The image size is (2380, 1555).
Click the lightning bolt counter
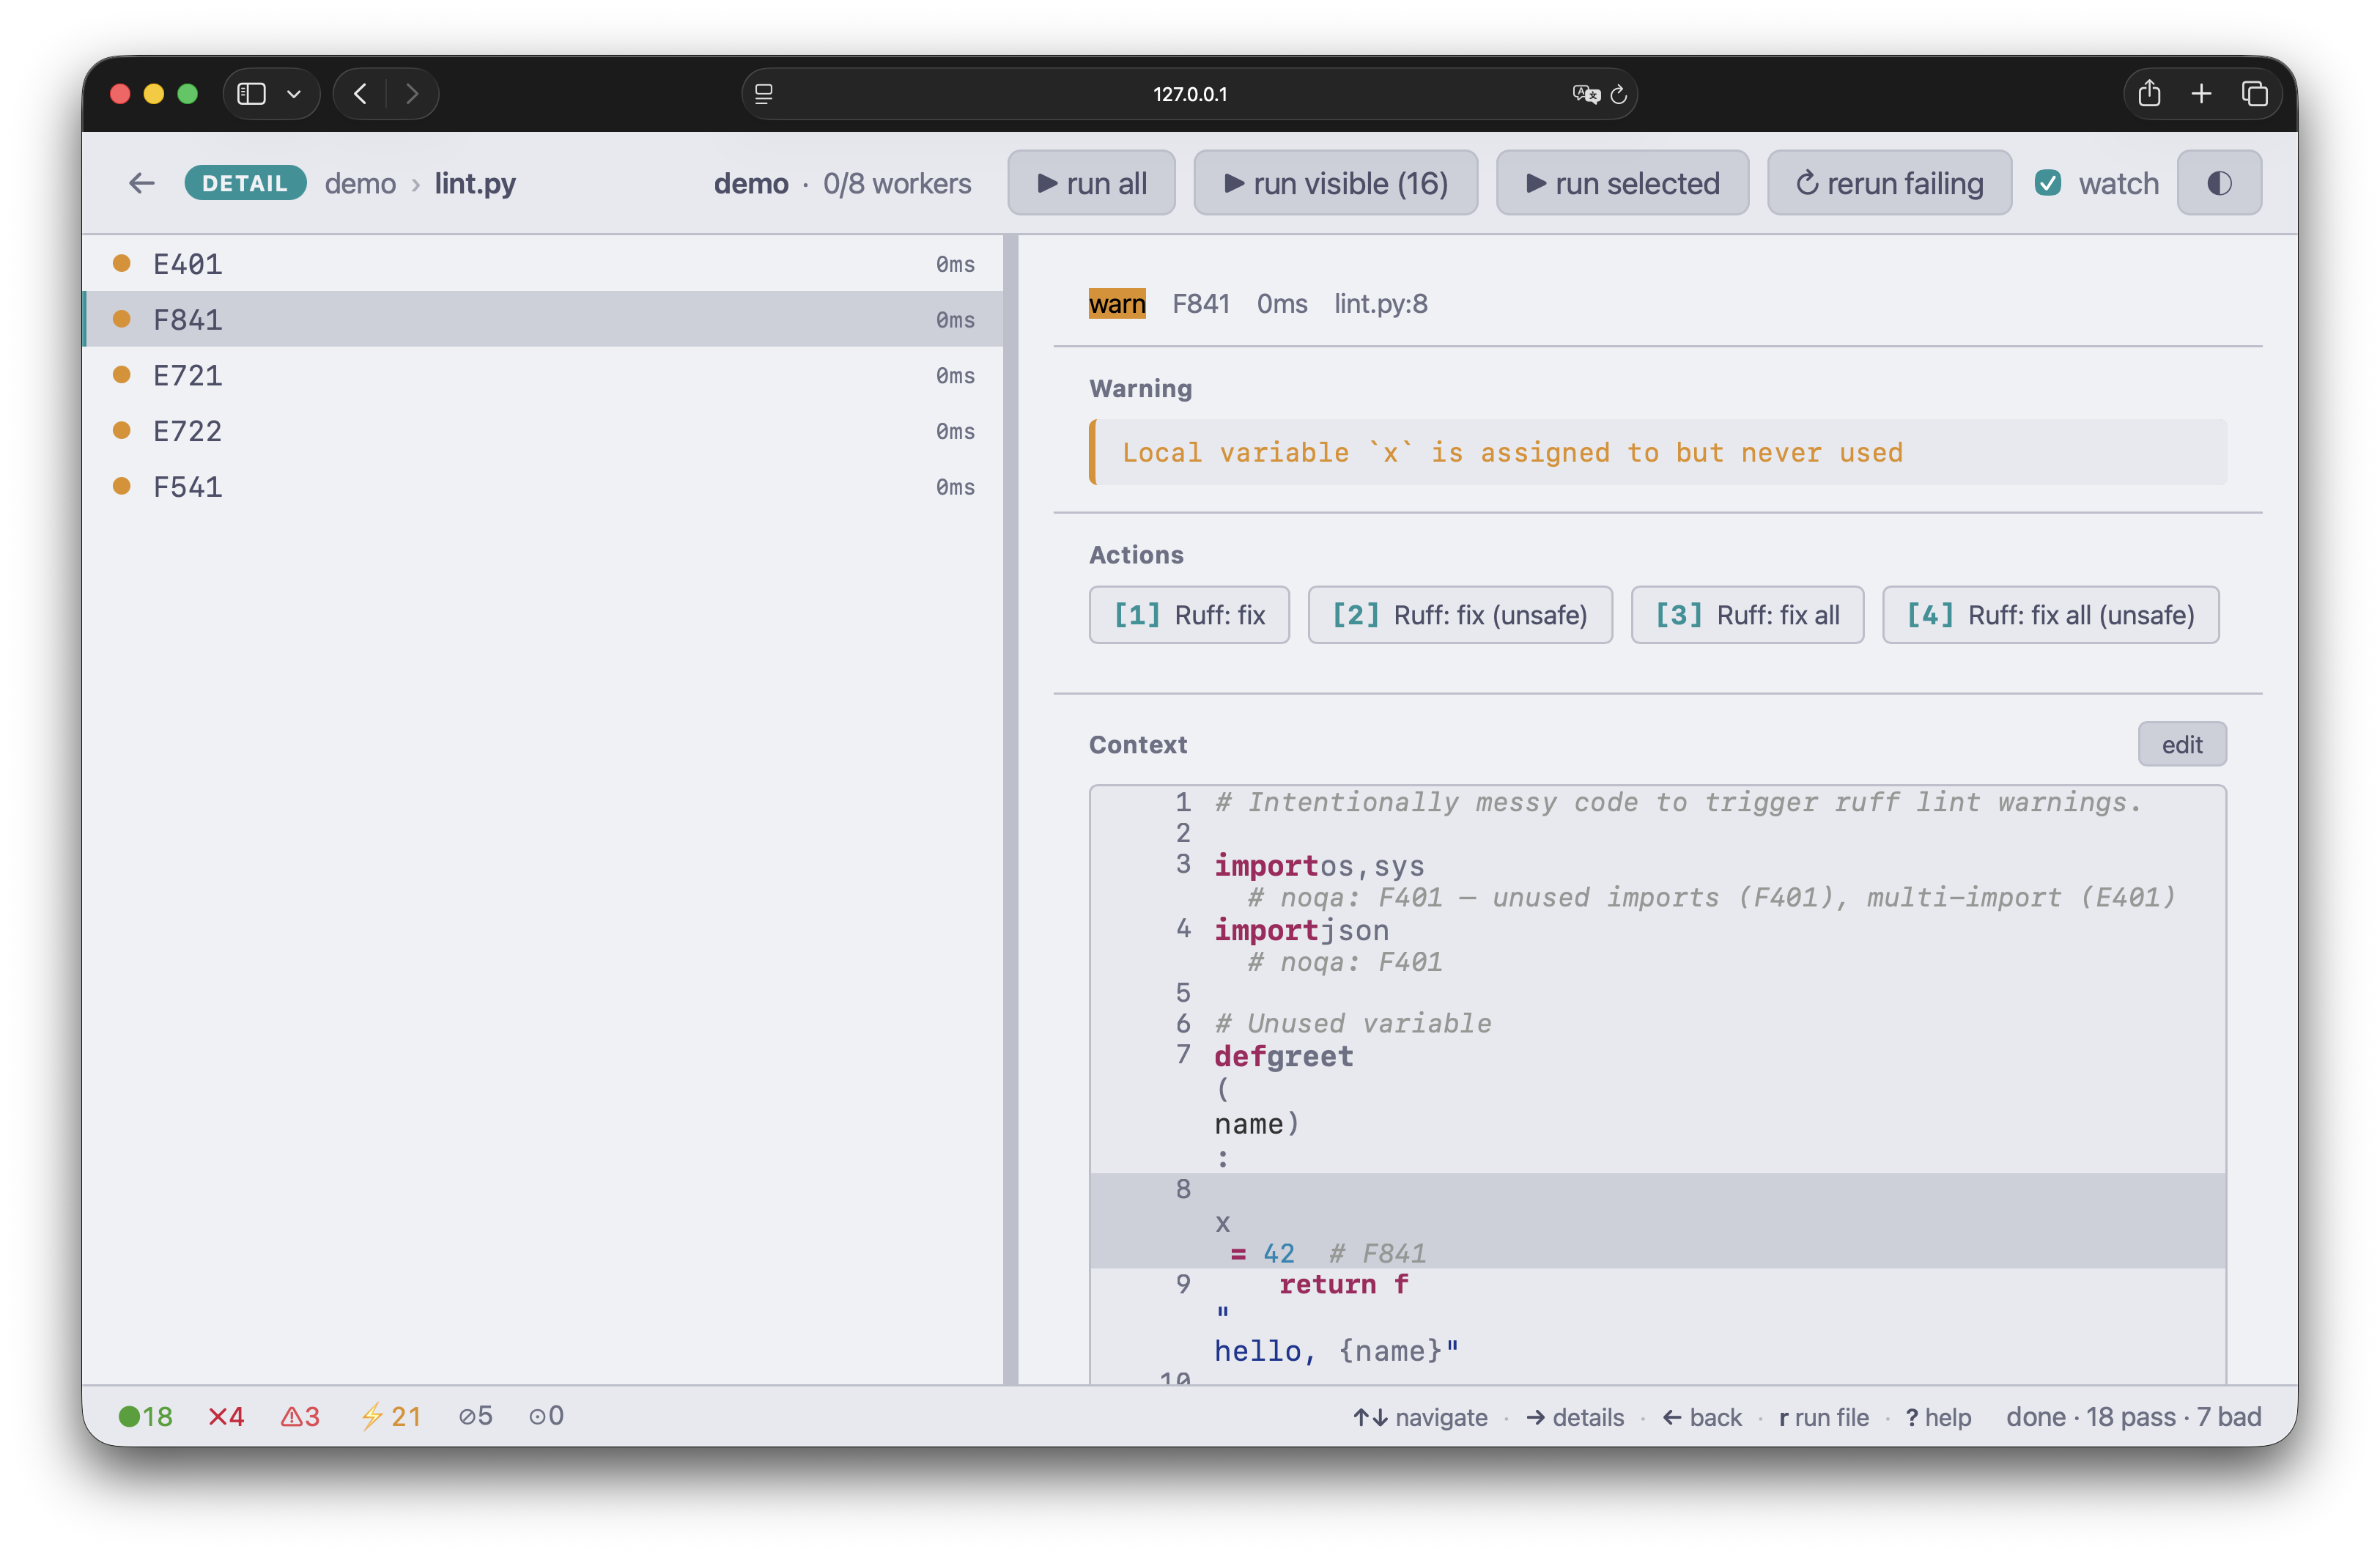(x=390, y=1417)
